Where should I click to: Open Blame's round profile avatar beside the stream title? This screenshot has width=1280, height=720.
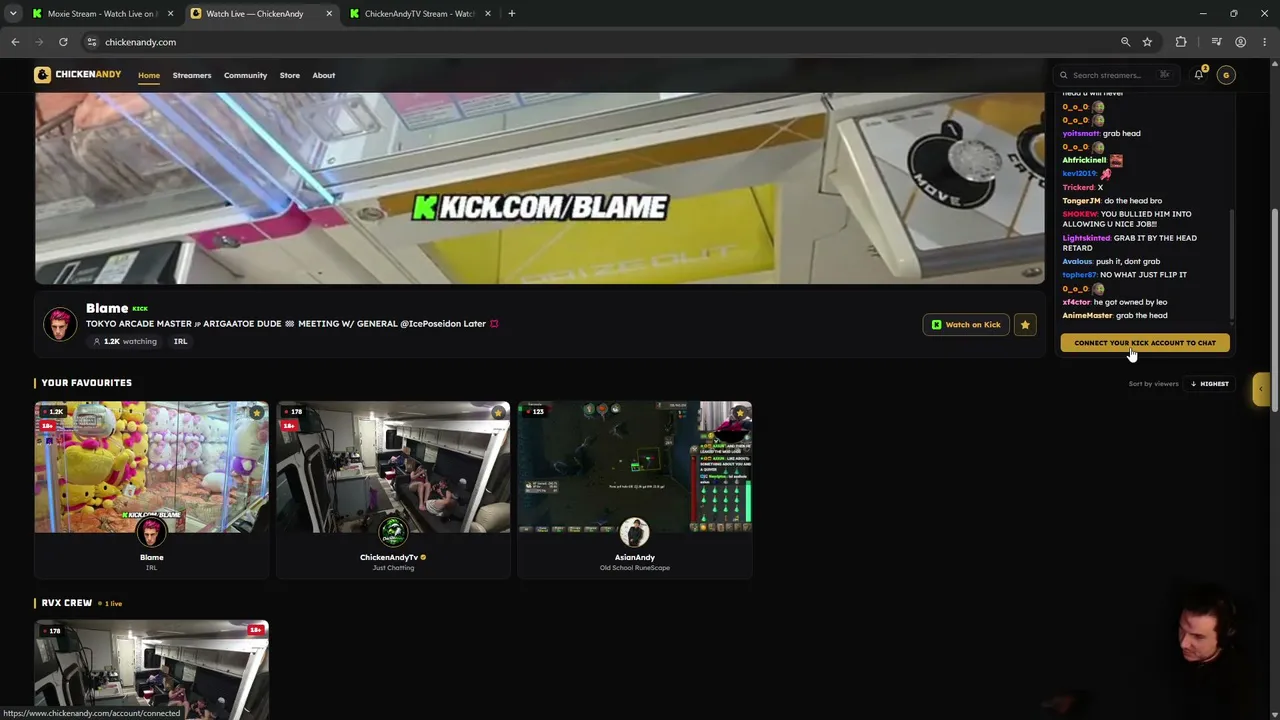(60, 324)
